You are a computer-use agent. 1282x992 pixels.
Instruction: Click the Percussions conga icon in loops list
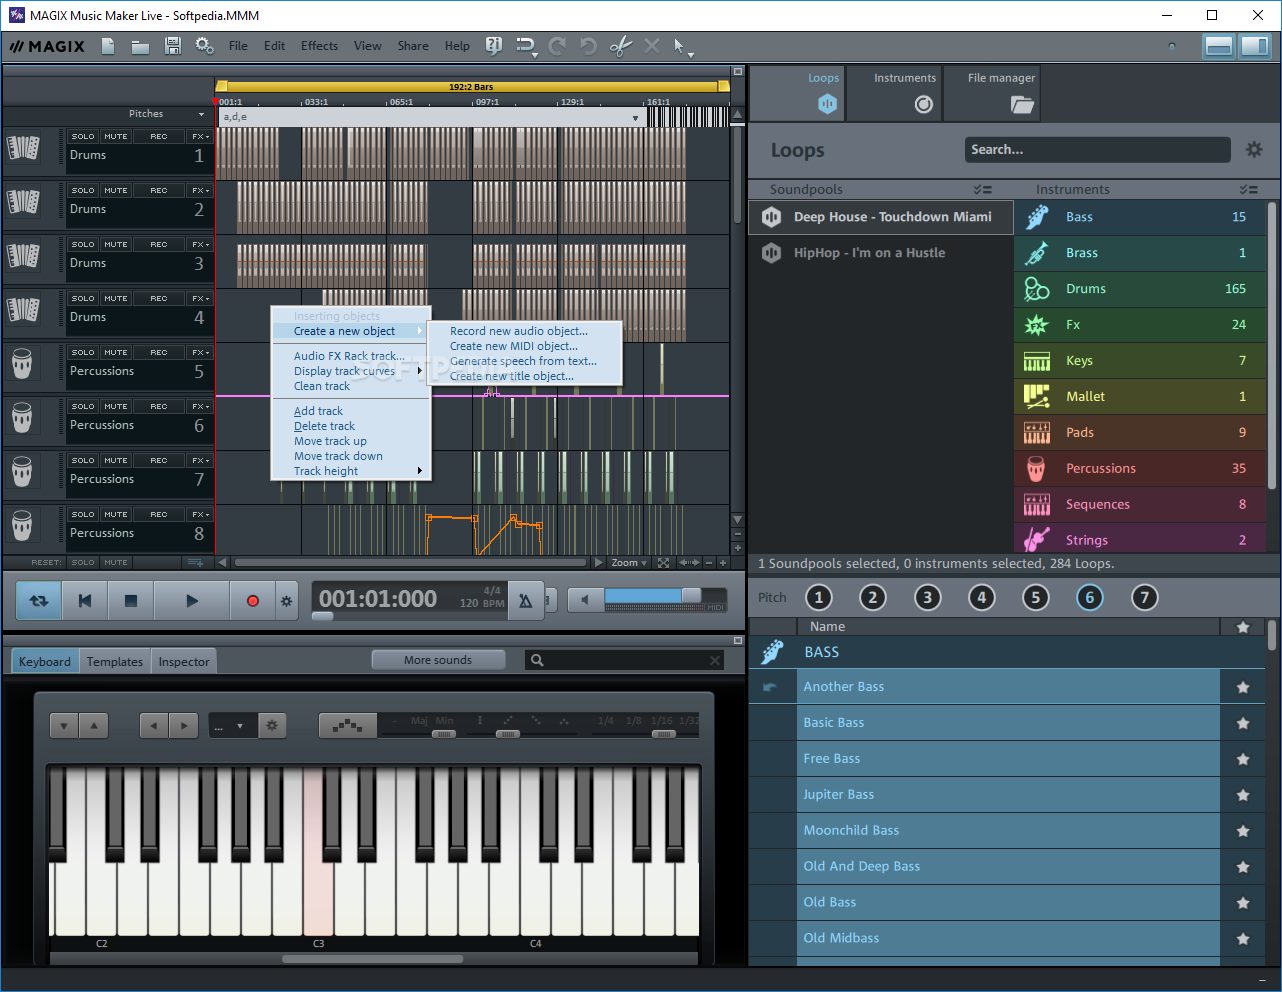coord(1036,469)
